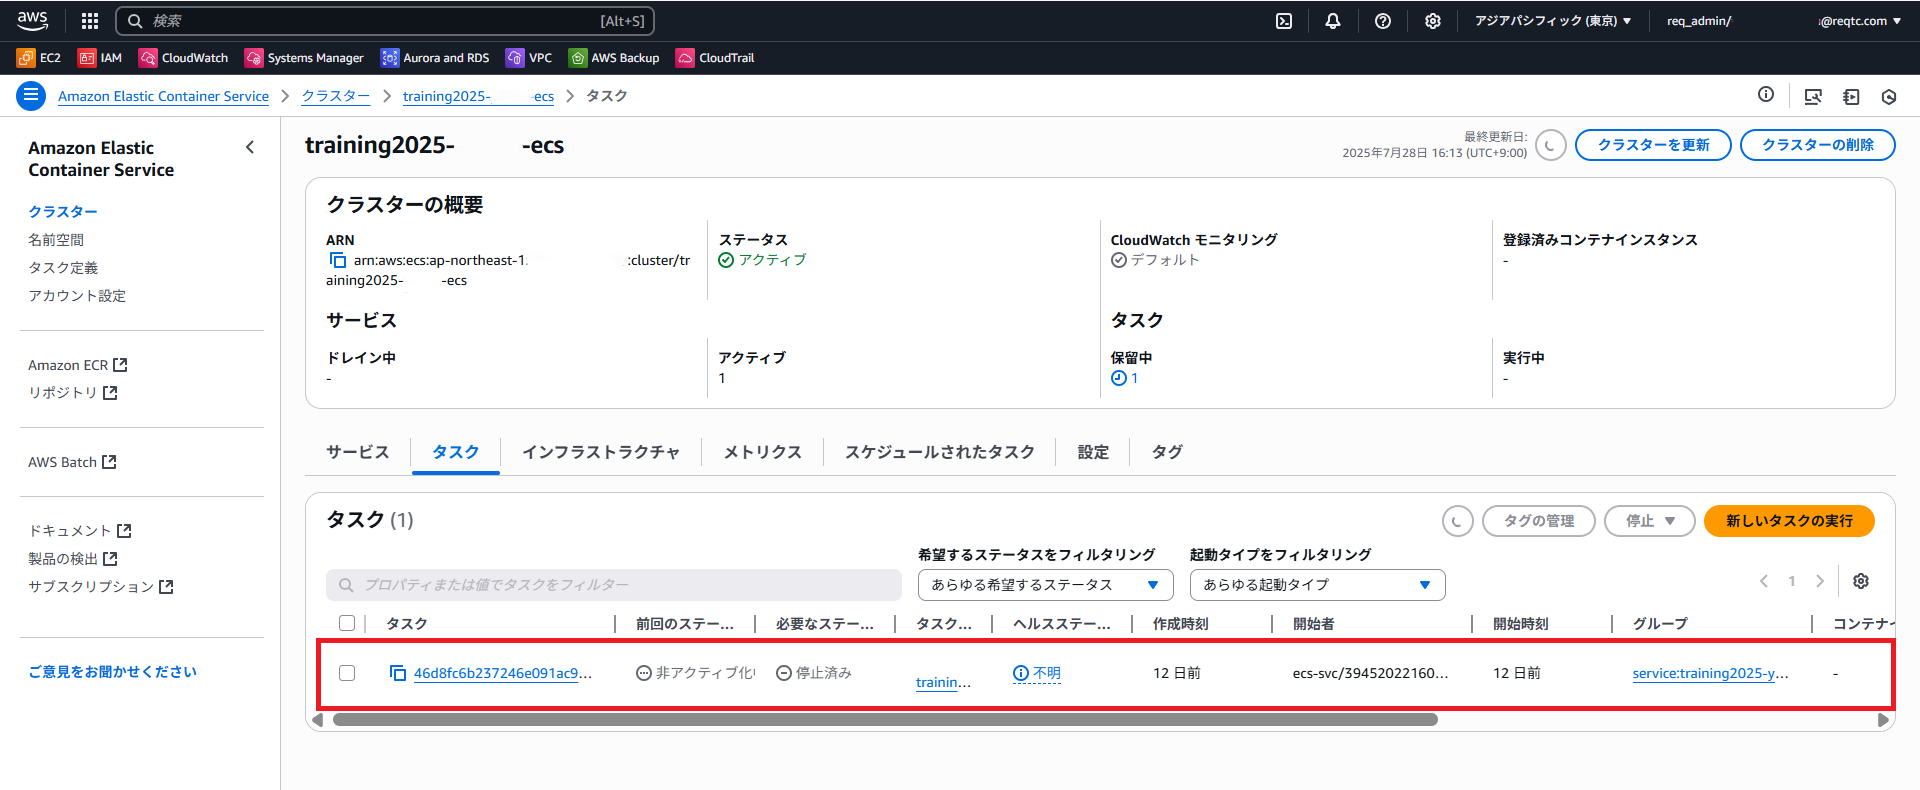This screenshot has width=1920, height=790.
Task: Open the service:training2025 group link
Action: (x=1710, y=673)
